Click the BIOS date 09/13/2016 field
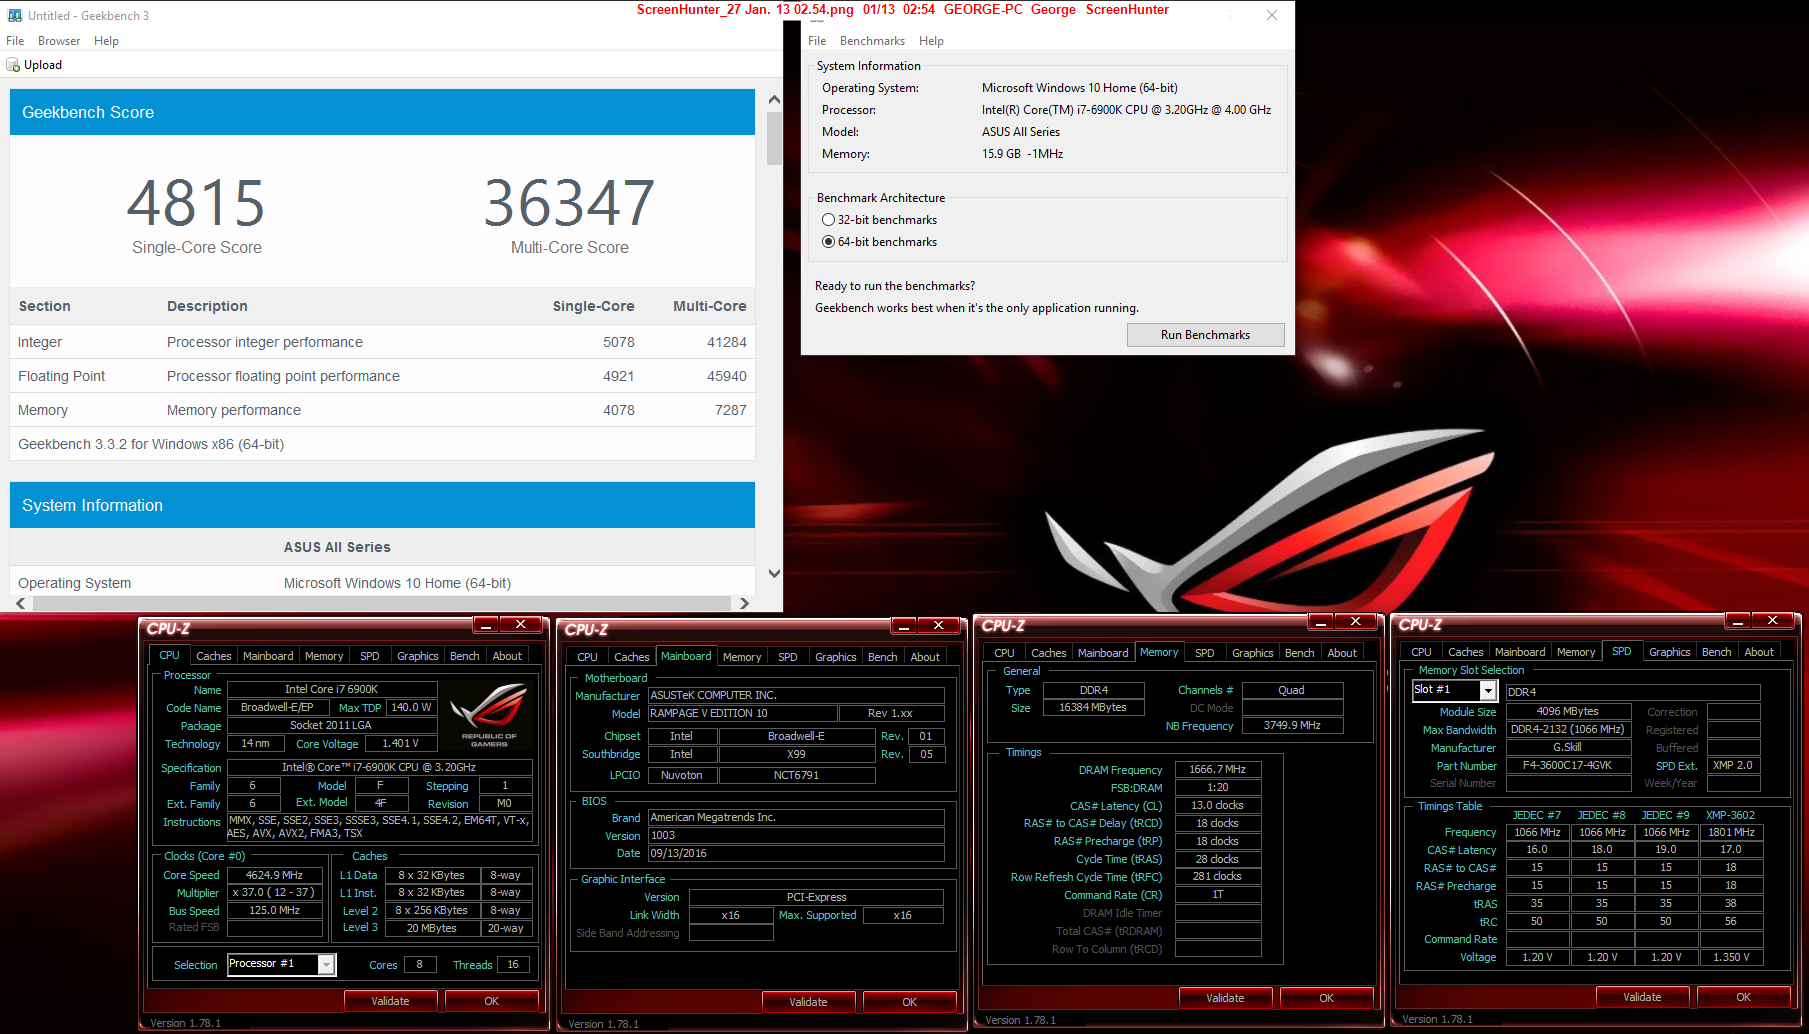The width and height of the screenshot is (1809, 1034). [x=796, y=853]
